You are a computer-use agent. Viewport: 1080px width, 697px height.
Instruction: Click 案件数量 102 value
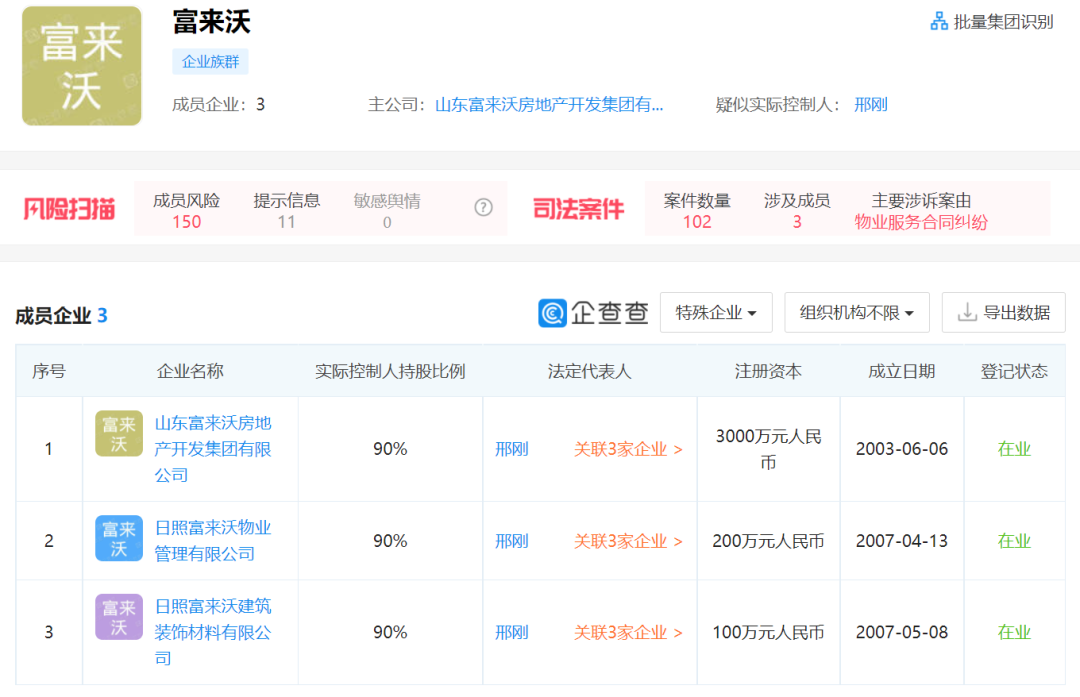tap(697, 222)
